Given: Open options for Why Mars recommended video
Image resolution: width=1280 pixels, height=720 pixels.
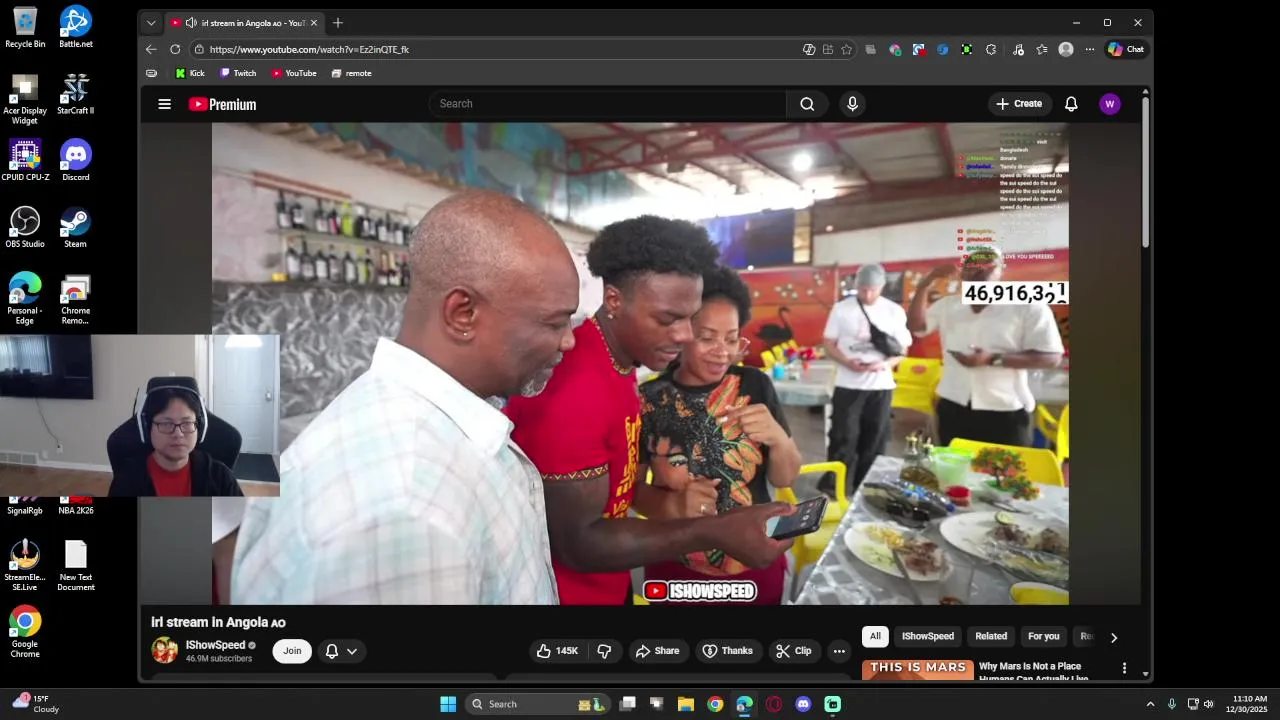Looking at the screenshot, I should 1124,668.
